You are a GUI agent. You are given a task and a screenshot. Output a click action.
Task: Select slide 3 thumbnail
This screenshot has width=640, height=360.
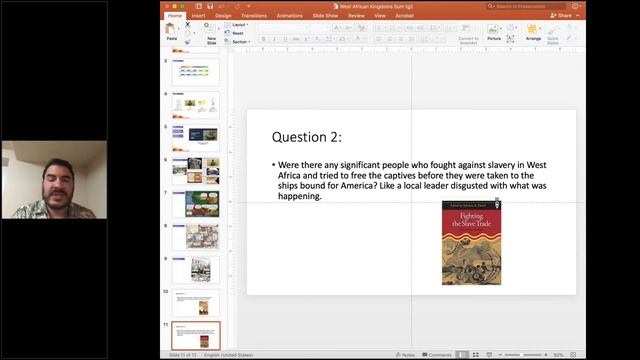pyautogui.click(x=196, y=72)
